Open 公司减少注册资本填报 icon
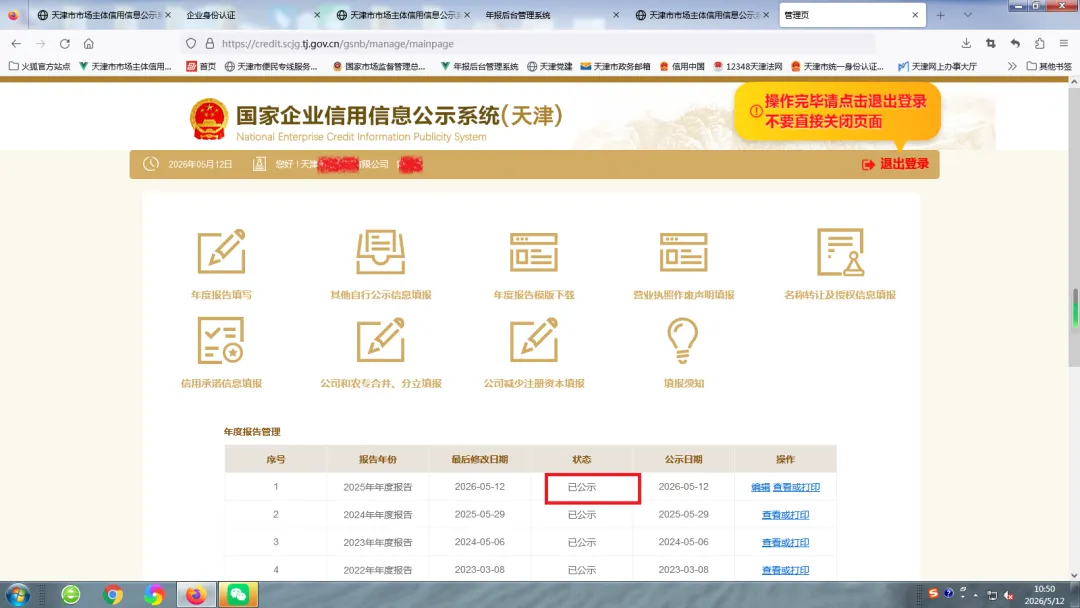This screenshot has height=608, width=1080. tap(534, 340)
